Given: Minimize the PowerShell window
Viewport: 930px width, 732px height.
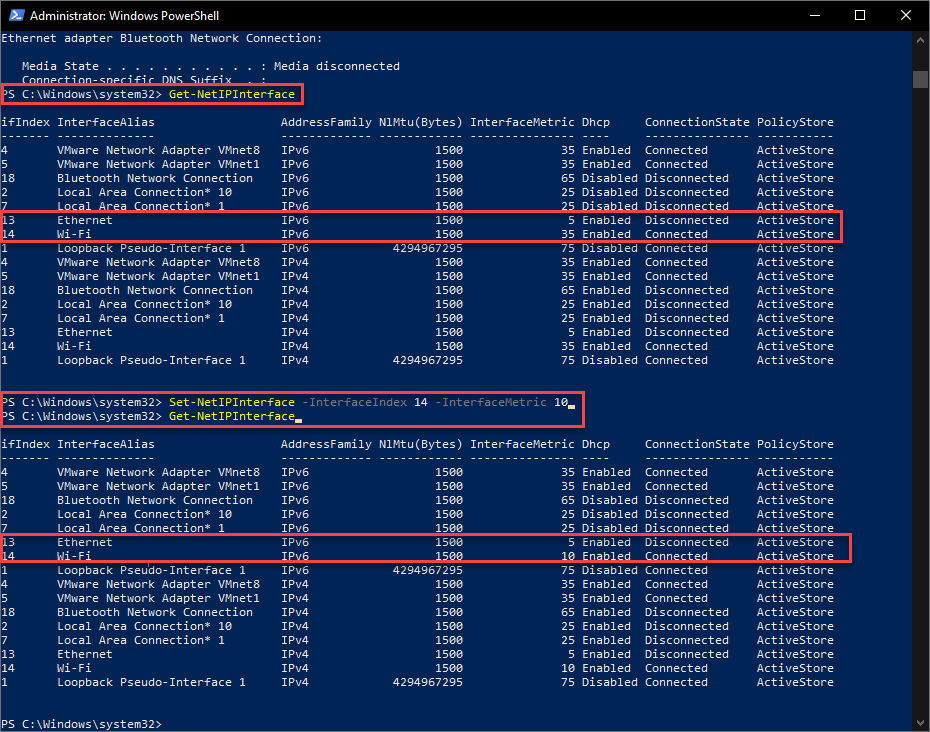Looking at the screenshot, I should coord(815,15).
